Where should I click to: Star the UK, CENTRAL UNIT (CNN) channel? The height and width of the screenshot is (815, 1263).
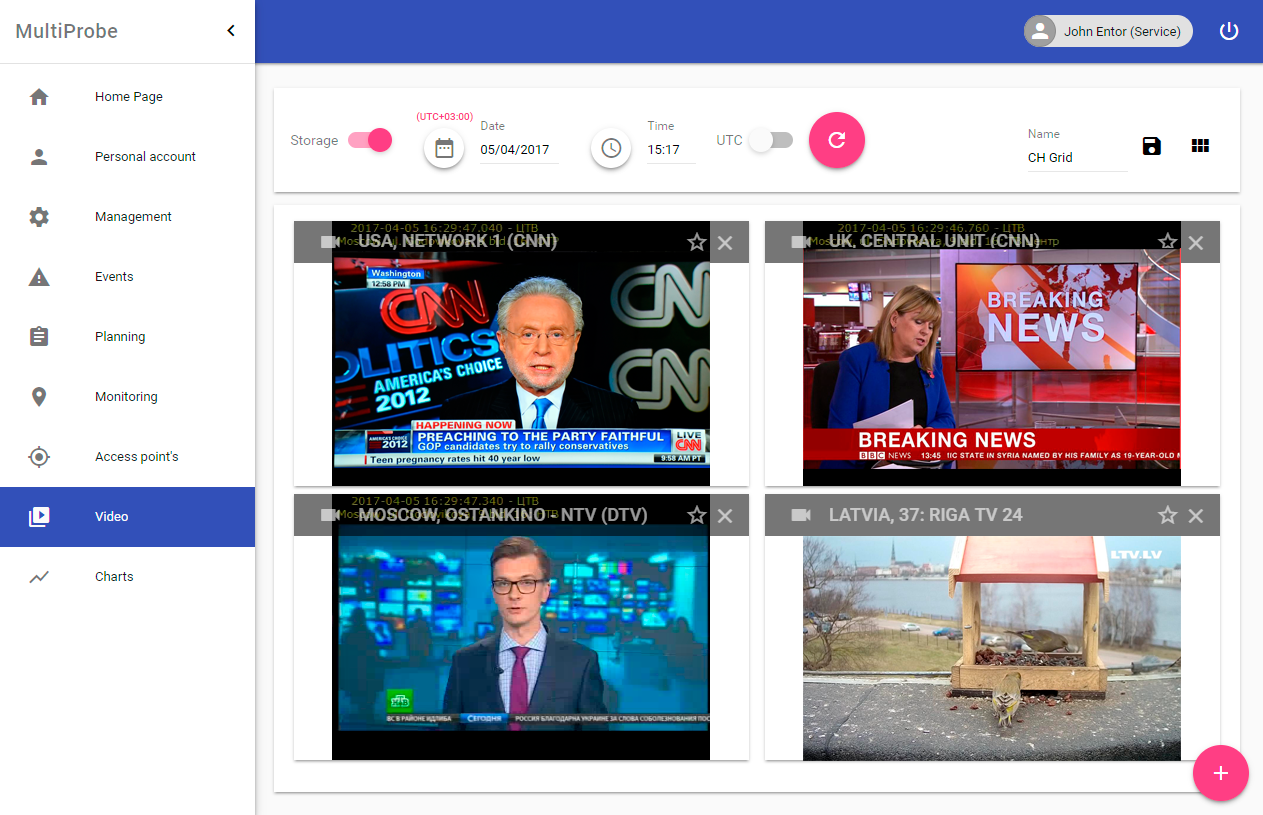[1167, 242]
